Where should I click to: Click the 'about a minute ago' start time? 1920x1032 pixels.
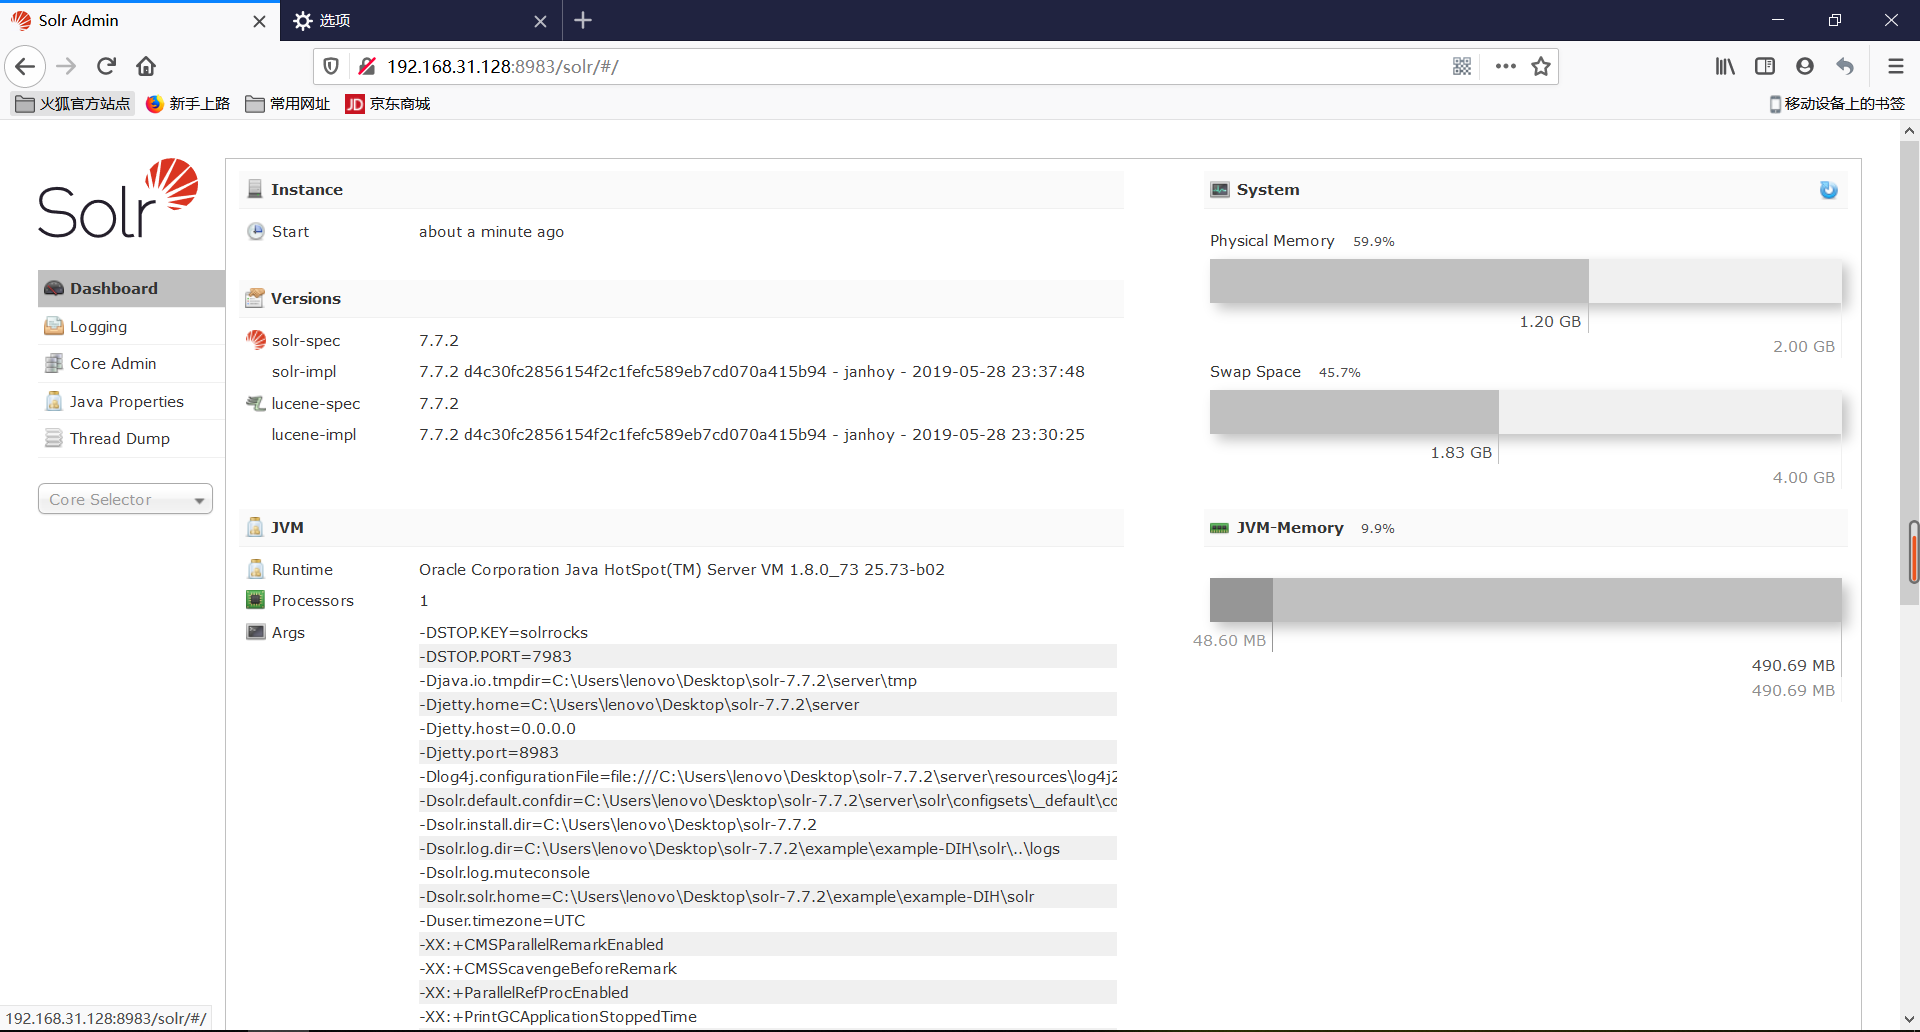click(x=491, y=231)
